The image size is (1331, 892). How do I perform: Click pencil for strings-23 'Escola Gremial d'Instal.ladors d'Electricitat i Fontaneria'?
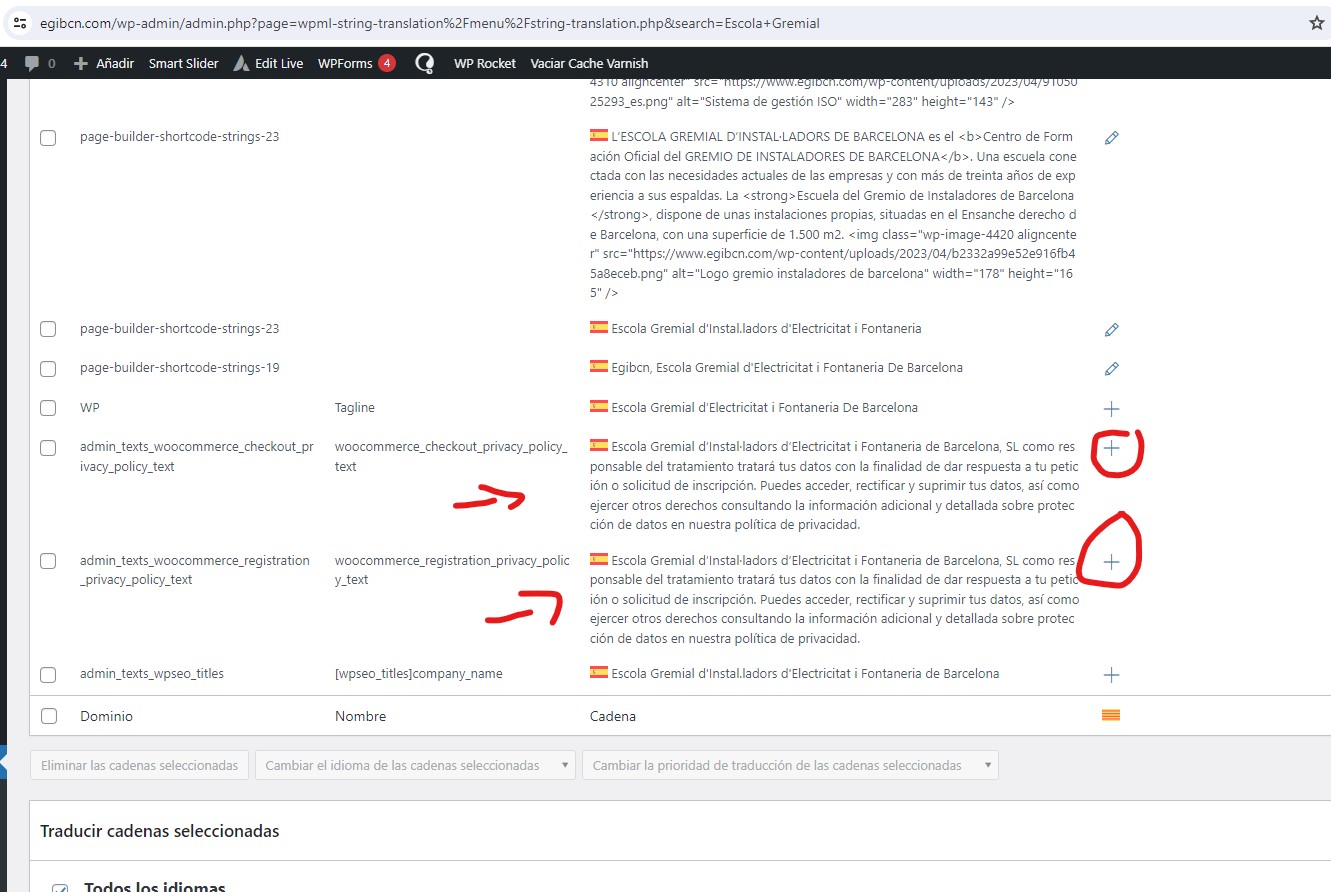[x=1111, y=329]
